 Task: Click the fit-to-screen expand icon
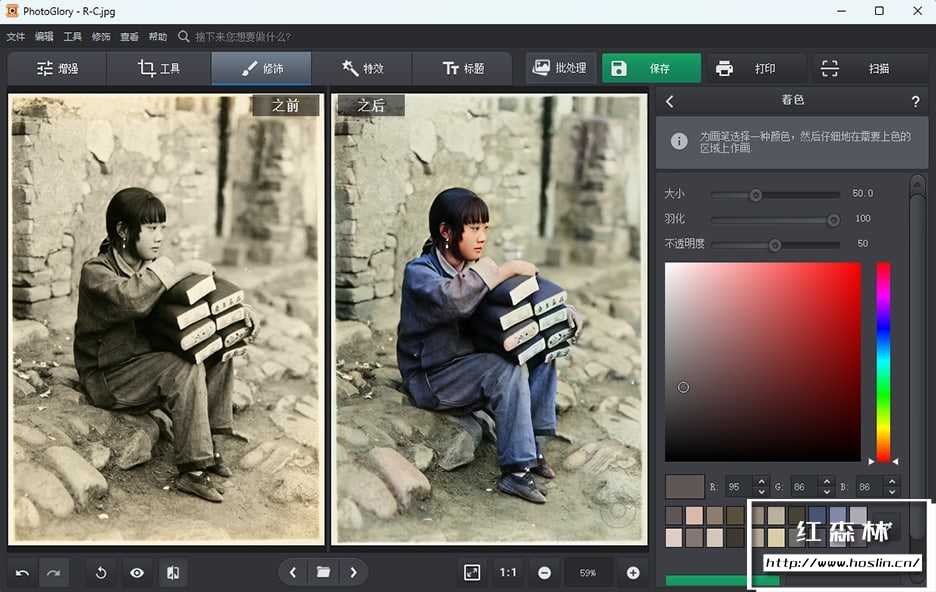[472, 572]
